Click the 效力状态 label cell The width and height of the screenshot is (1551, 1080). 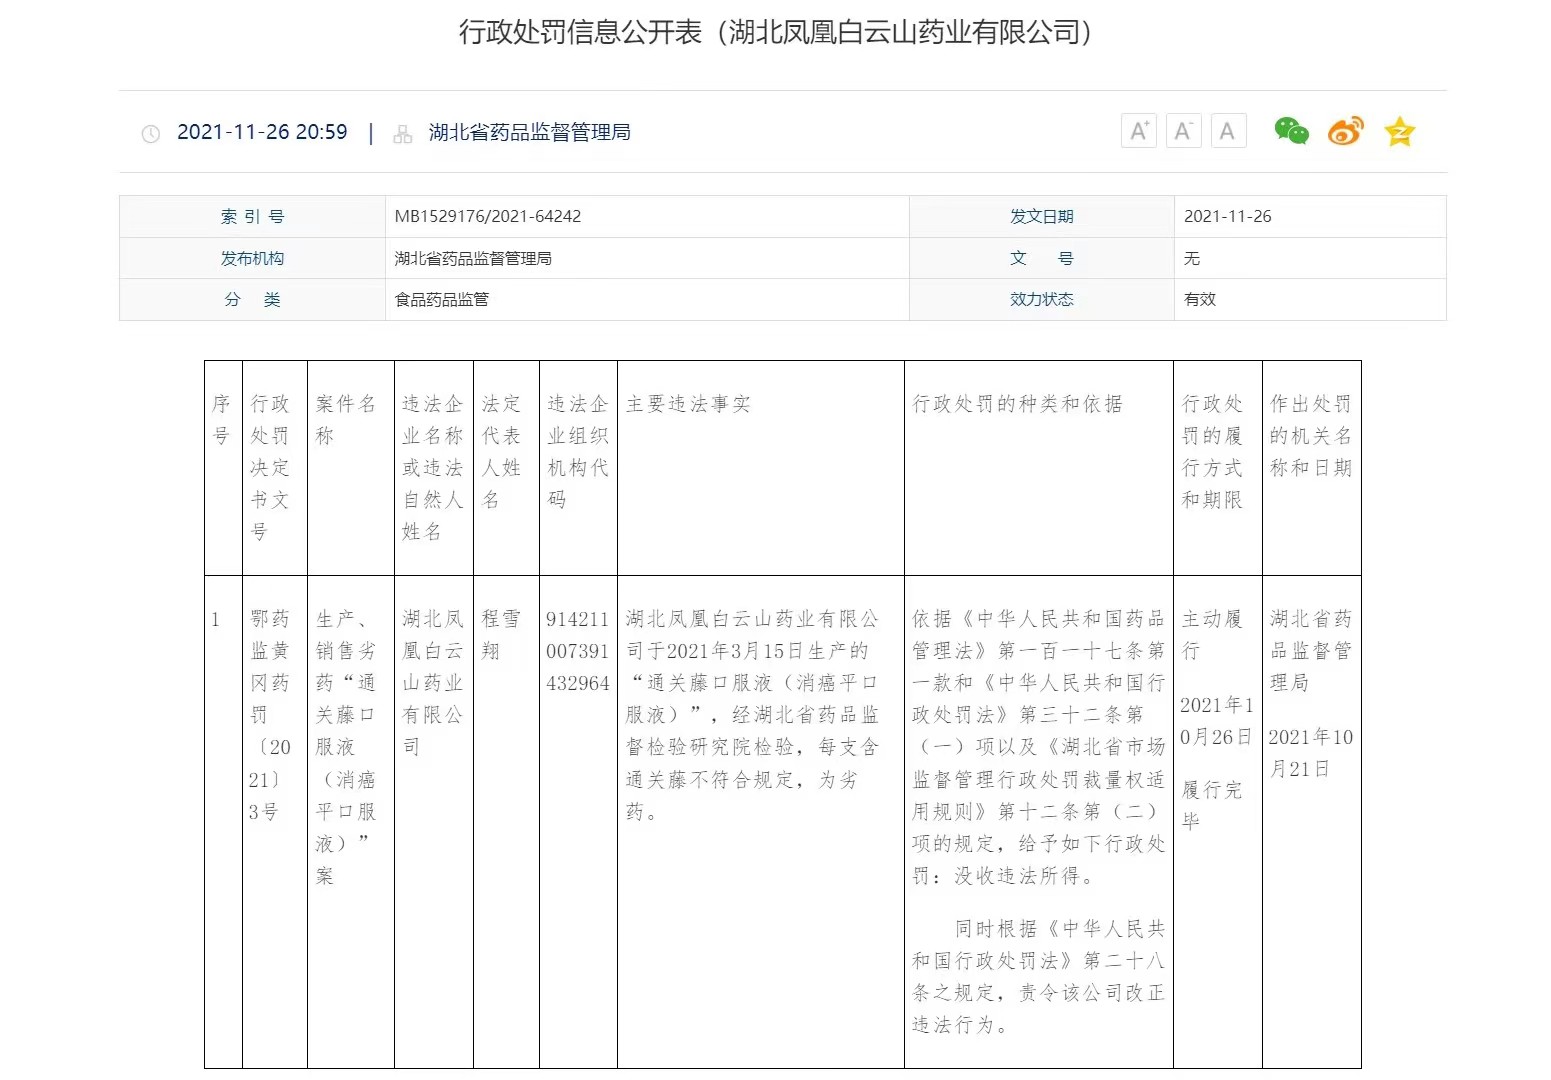pos(1041,299)
